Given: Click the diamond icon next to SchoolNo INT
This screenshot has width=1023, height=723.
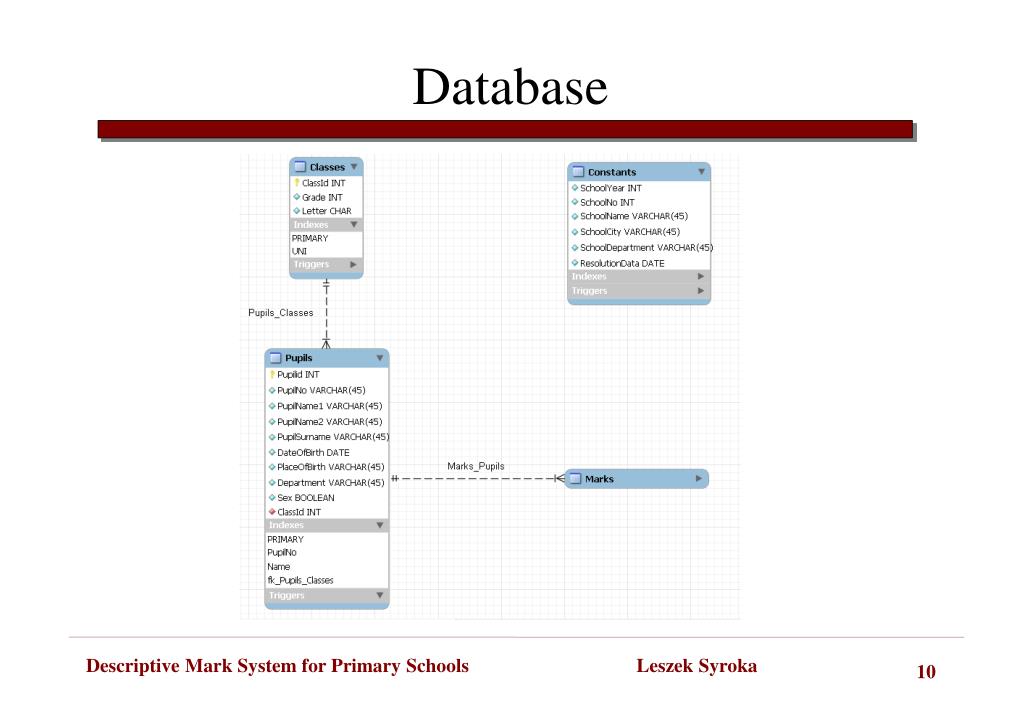Looking at the screenshot, I should (x=575, y=202).
